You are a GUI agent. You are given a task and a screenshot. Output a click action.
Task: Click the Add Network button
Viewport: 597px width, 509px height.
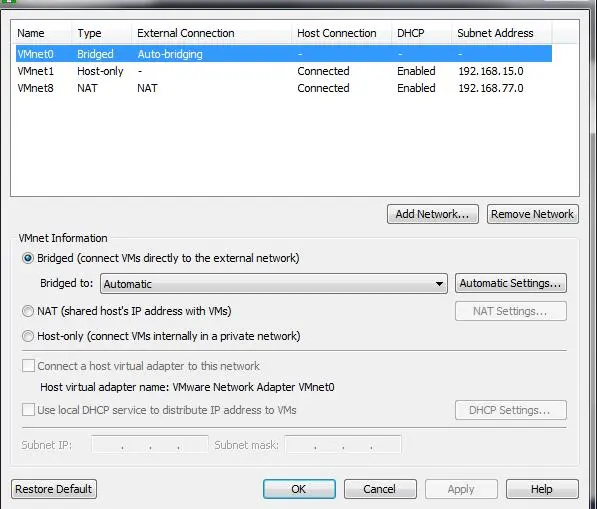(x=433, y=214)
